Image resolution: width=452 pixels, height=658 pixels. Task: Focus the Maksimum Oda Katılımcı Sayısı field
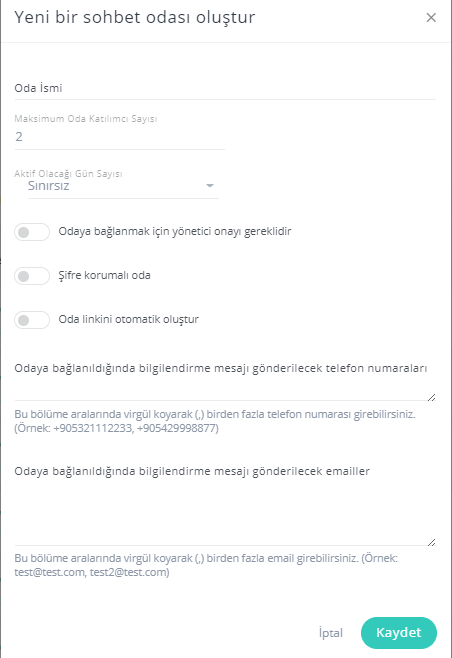120,137
